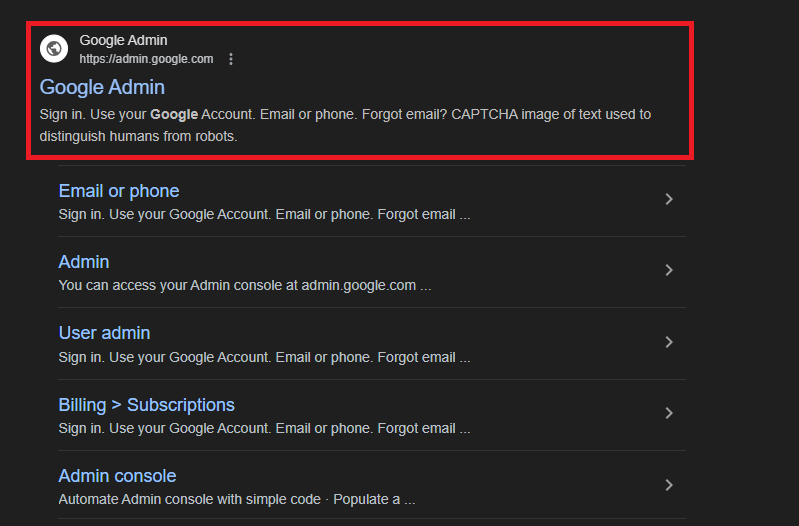Click the CAPTCHA description snippet under Google Admin
This screenshot has width=799, height=526.
345,125
